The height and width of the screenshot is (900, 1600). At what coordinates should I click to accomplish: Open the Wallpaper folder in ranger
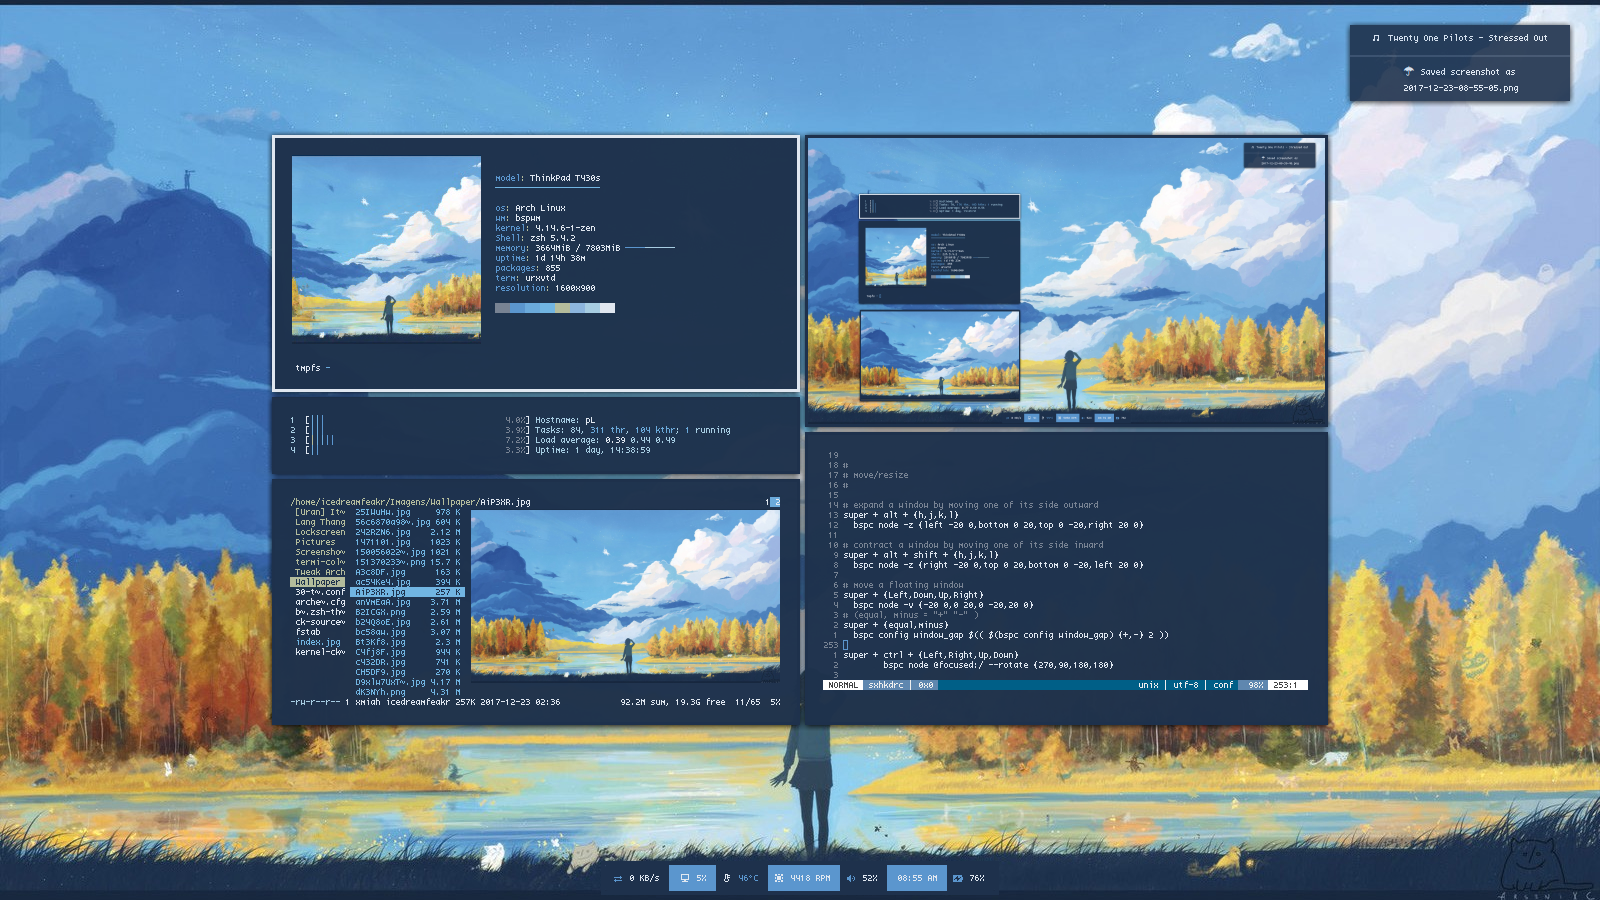tap(317, 582)
